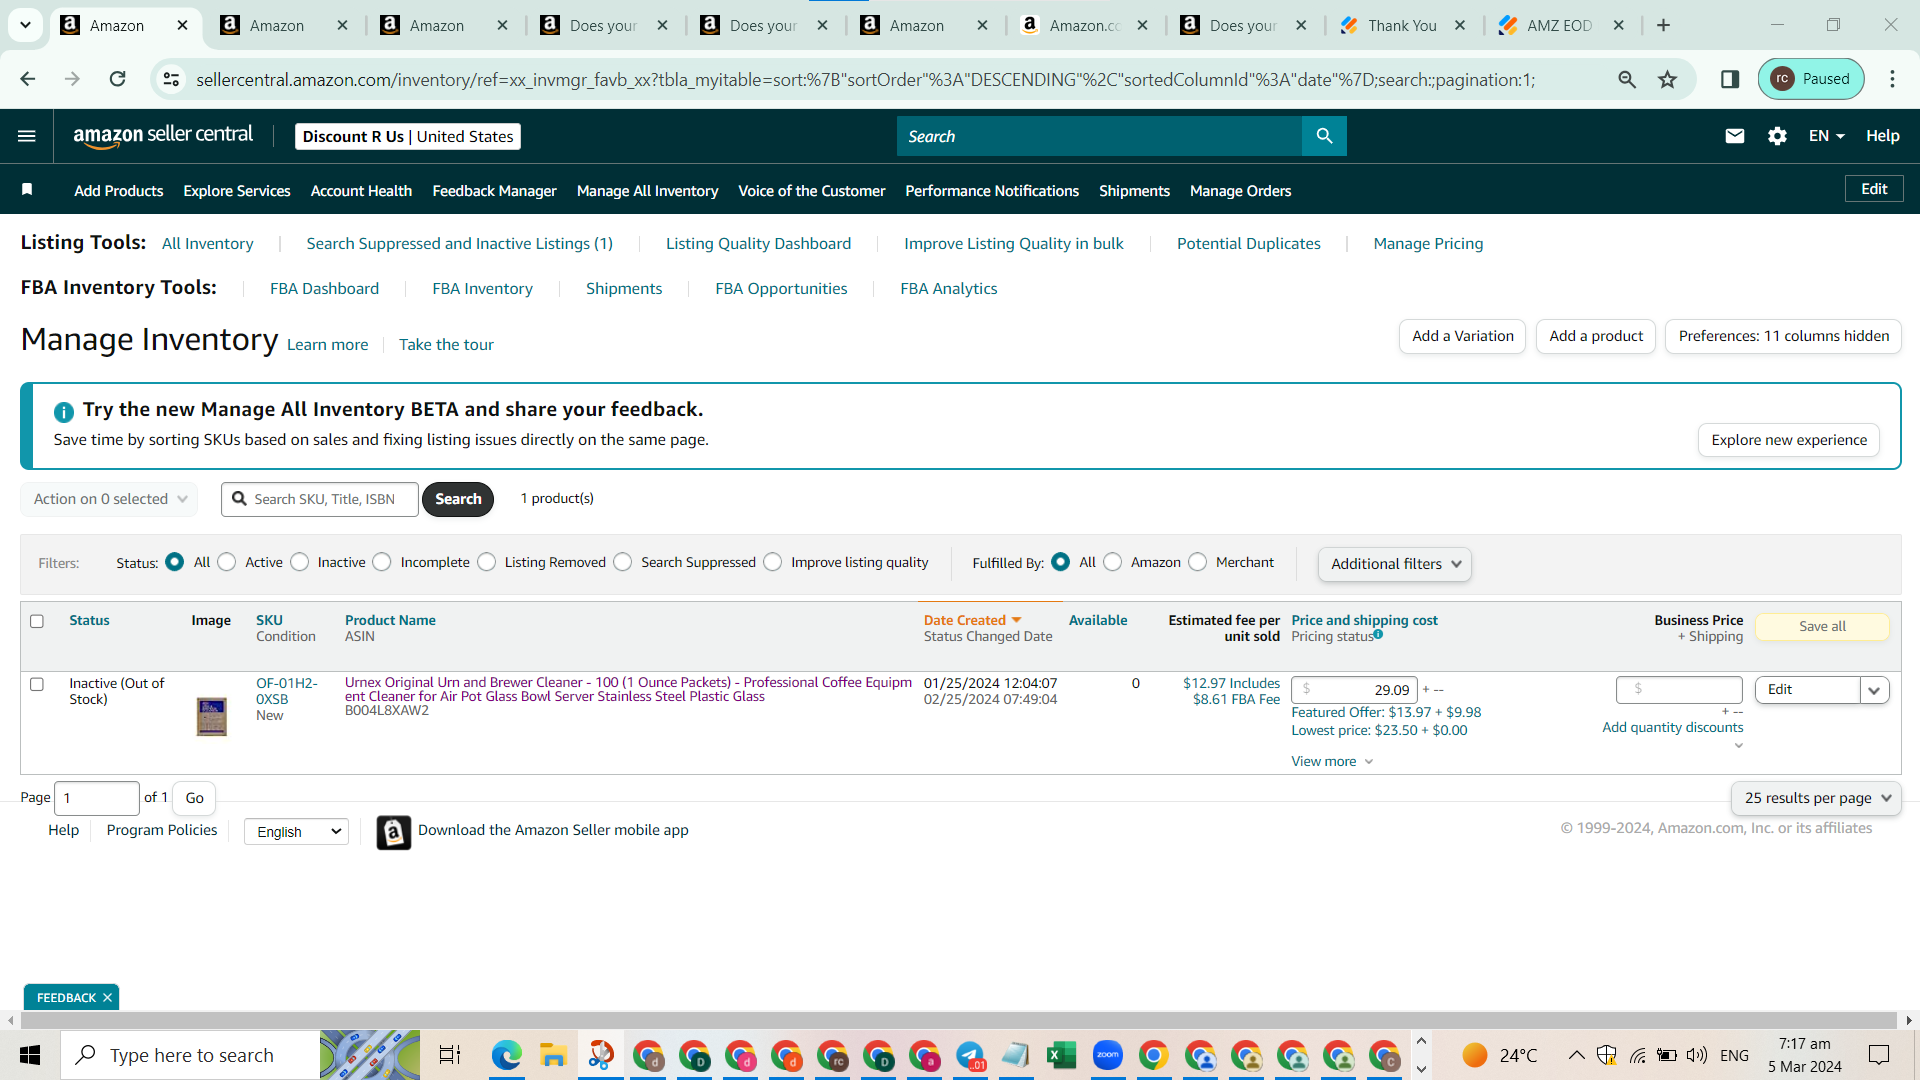
Task: Open Excel from the taskbar
Action: pyautogui.click(x=1061, y=1055)
